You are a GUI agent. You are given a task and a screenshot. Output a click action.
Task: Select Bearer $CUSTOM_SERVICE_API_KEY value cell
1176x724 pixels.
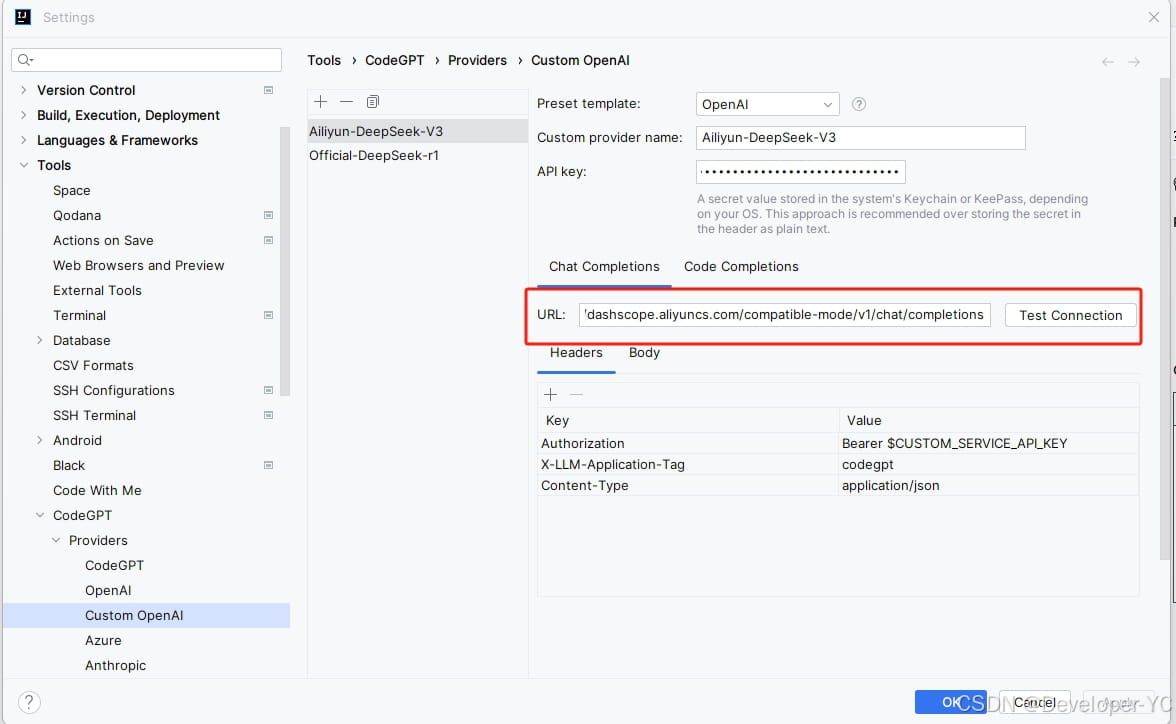[x=988, y=443]
